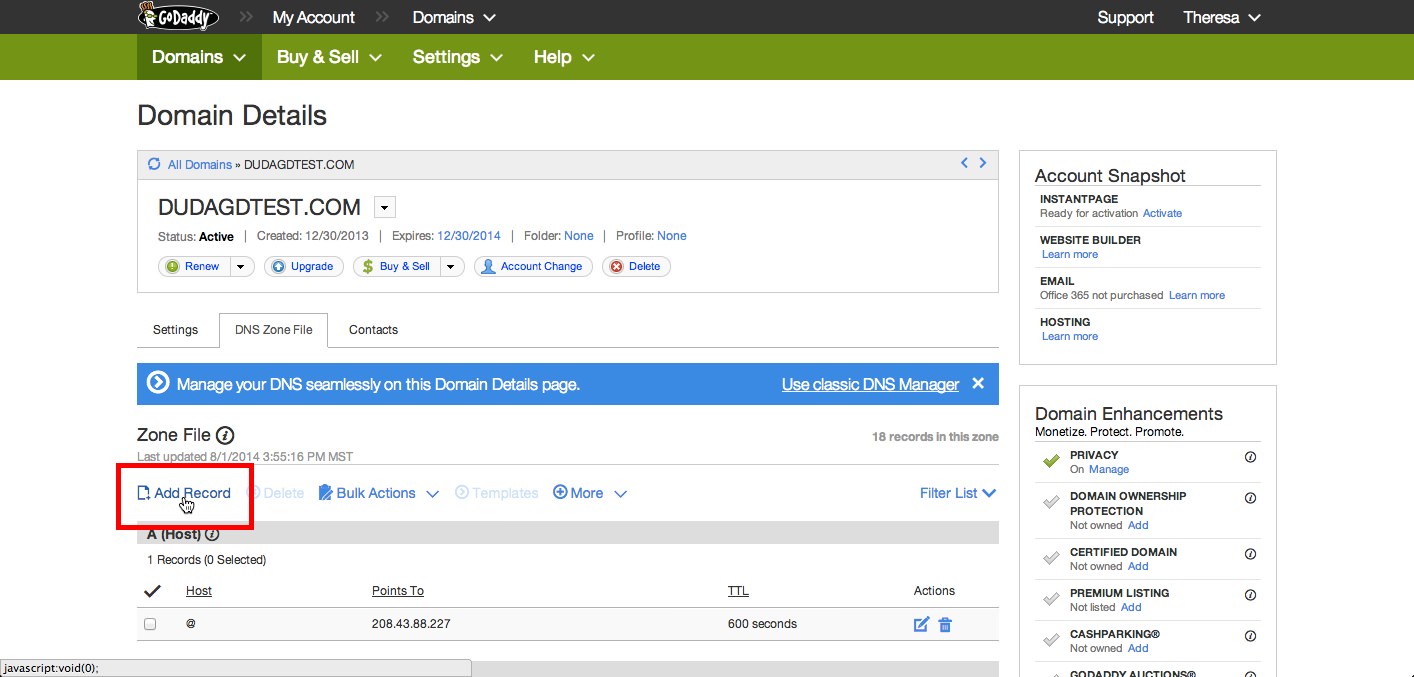
Task: Click the Buy & Sell domain button
Action: 397,267
